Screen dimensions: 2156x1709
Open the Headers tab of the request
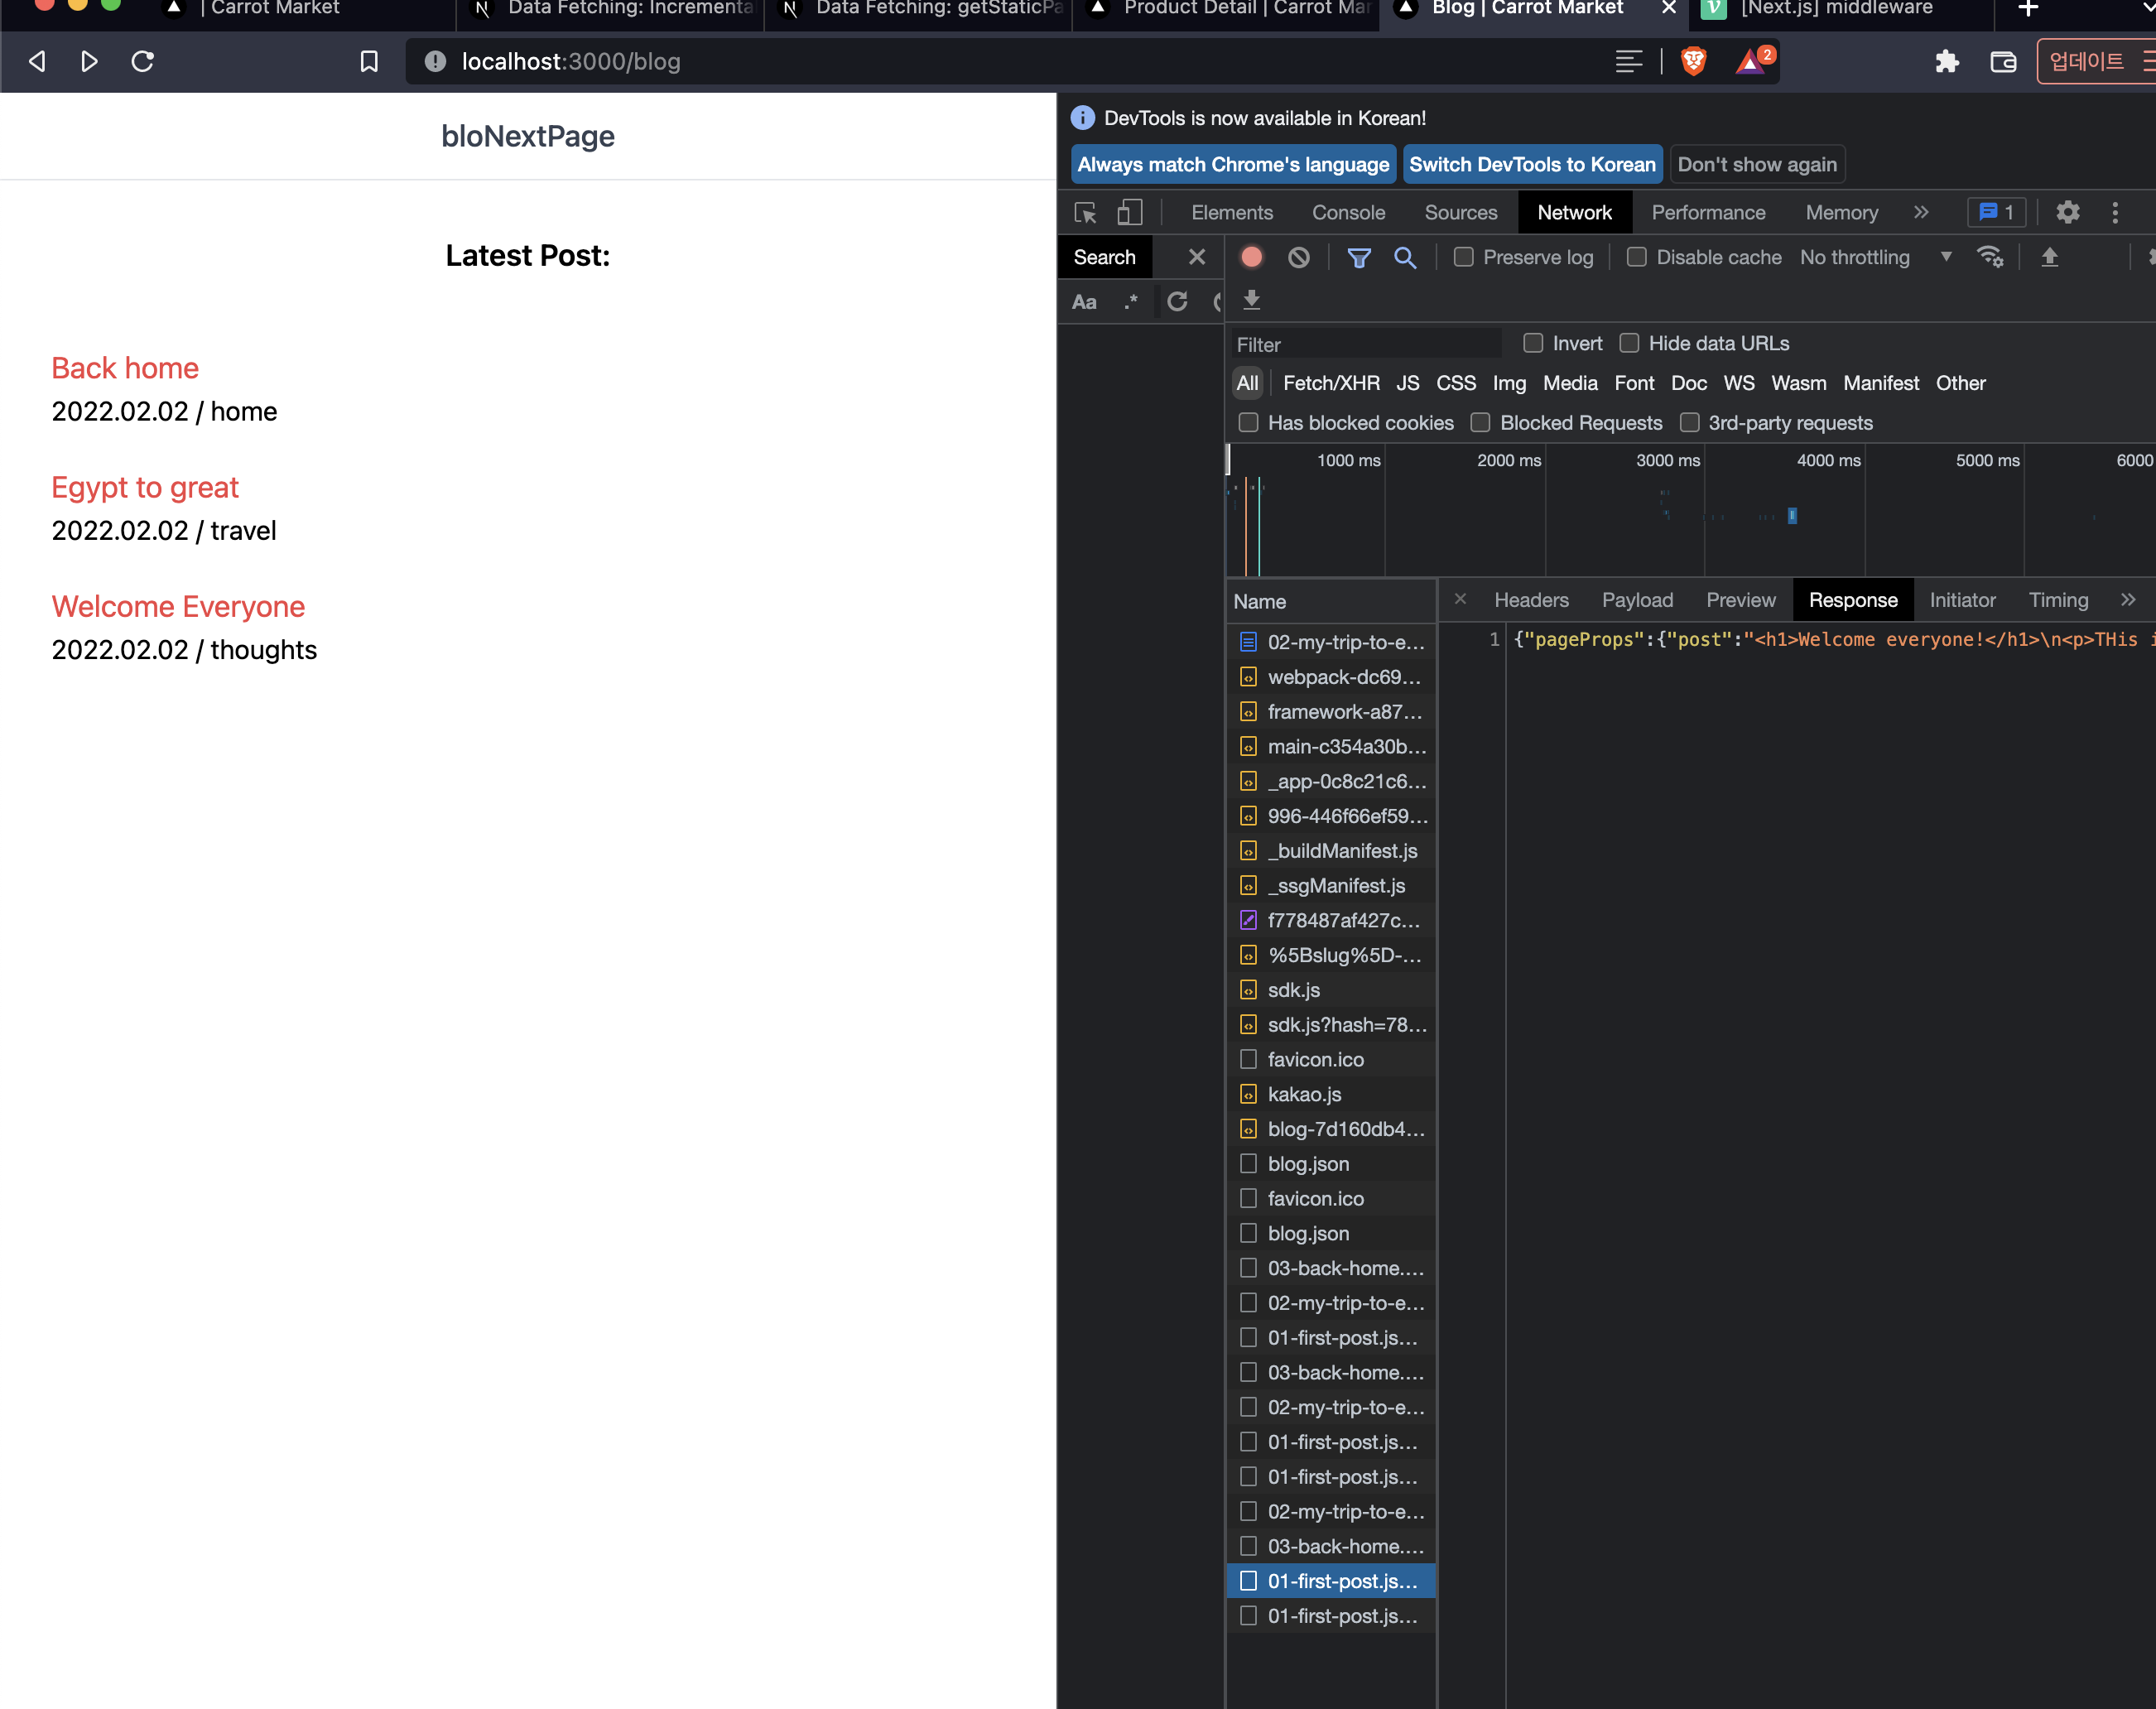pos(1531,600)
